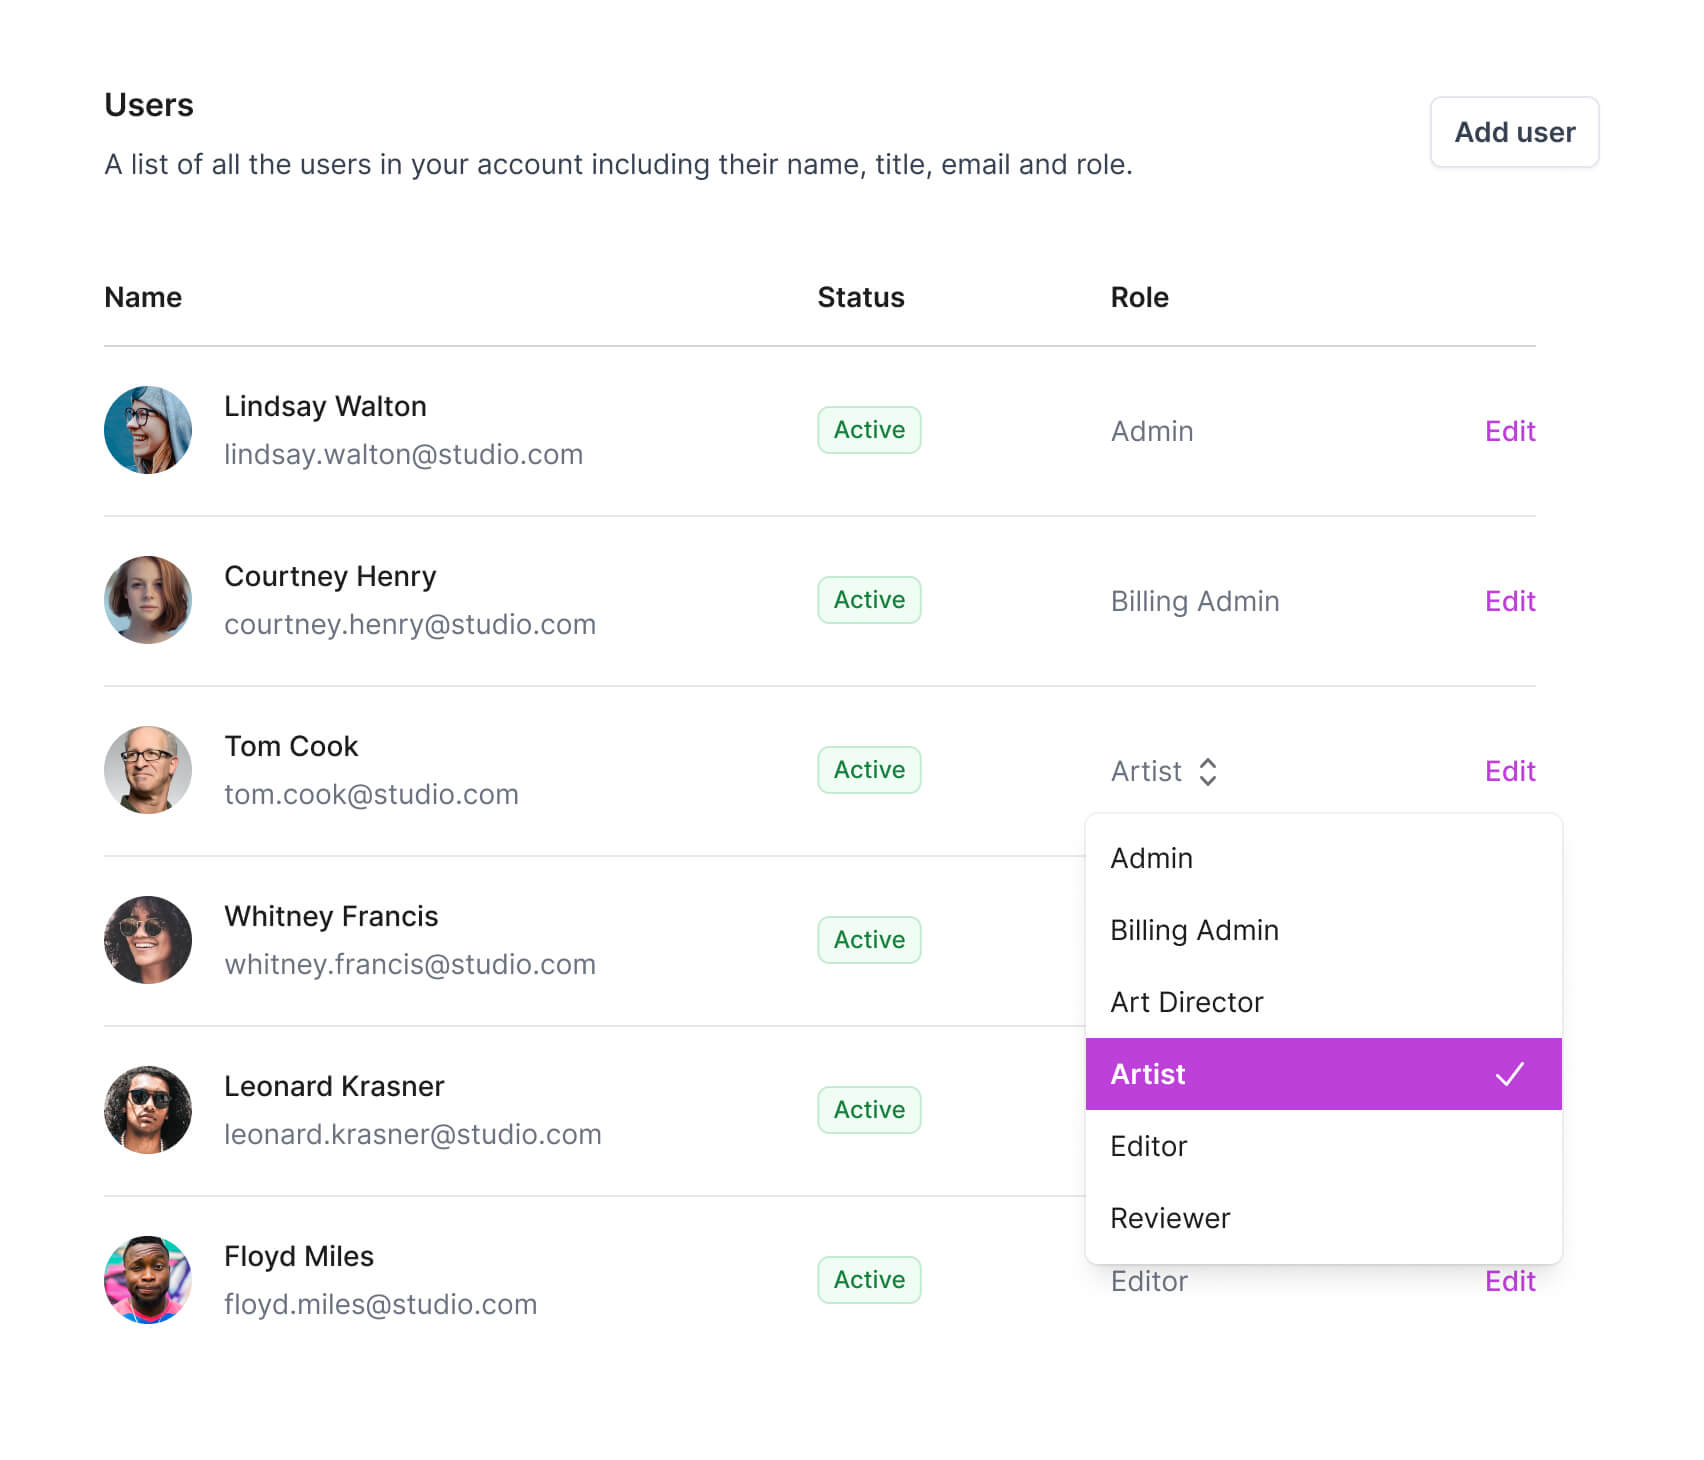Screen dimensions: 1704x1460
Task: Click Leonard Krasner's avatar photo
Action: 148,1110
